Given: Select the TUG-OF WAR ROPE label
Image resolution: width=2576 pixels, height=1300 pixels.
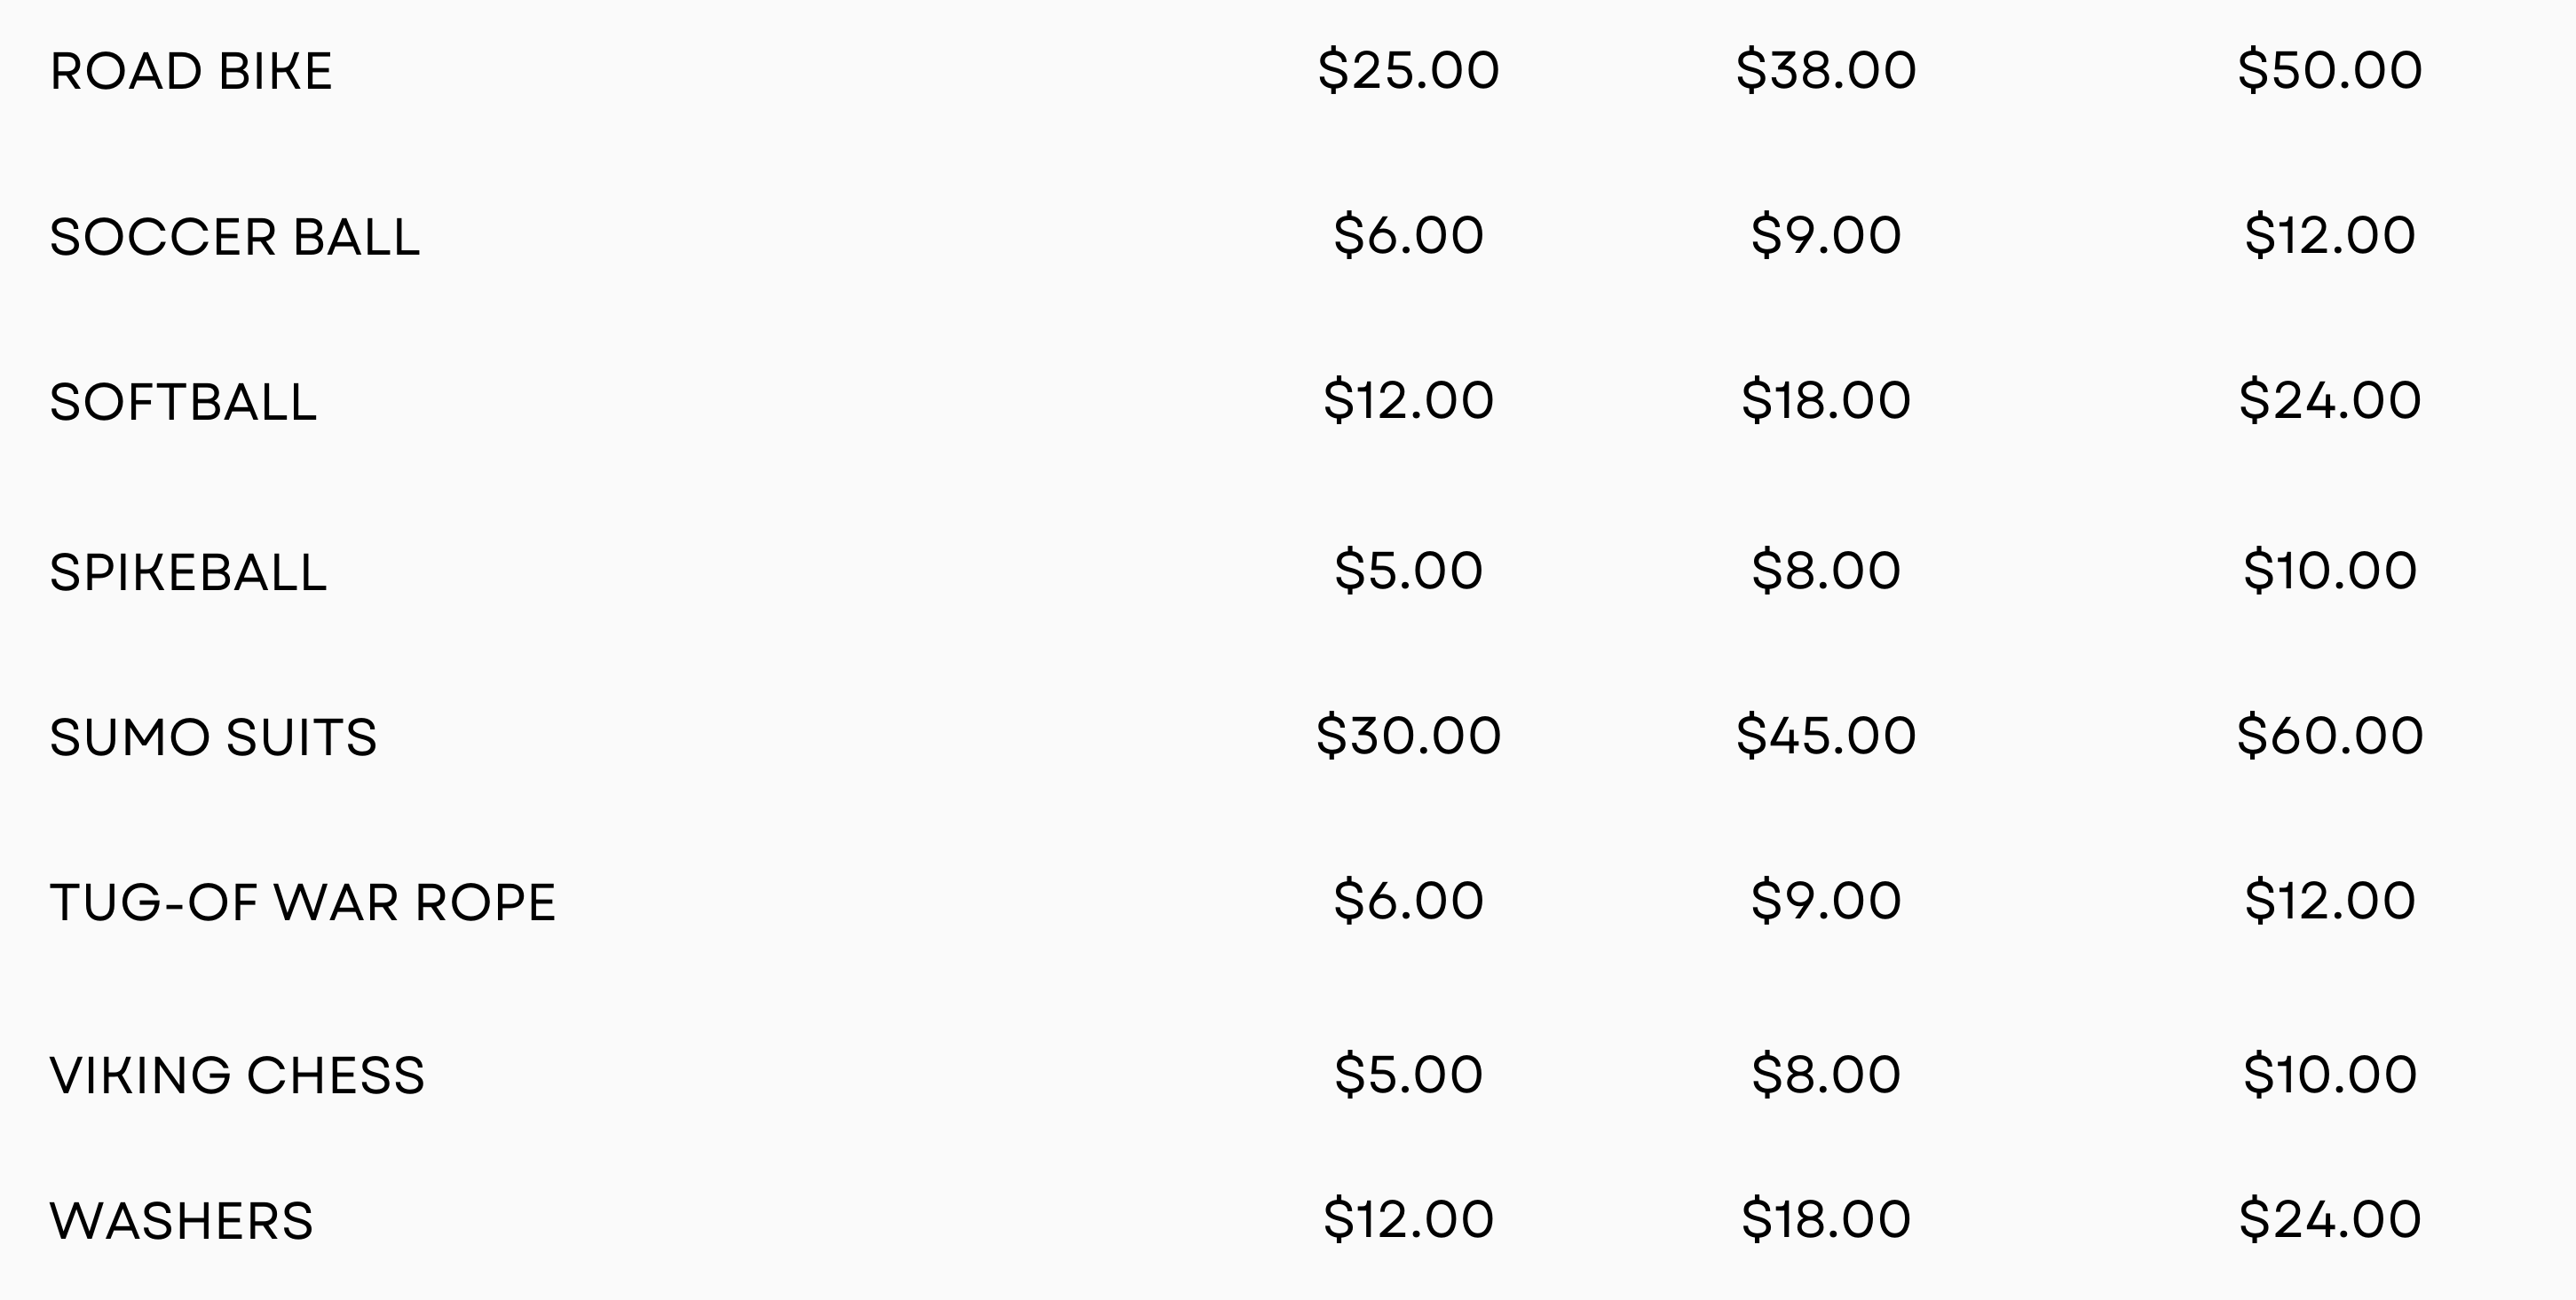Looking at the screenshot, I should [x=303, y=903].
